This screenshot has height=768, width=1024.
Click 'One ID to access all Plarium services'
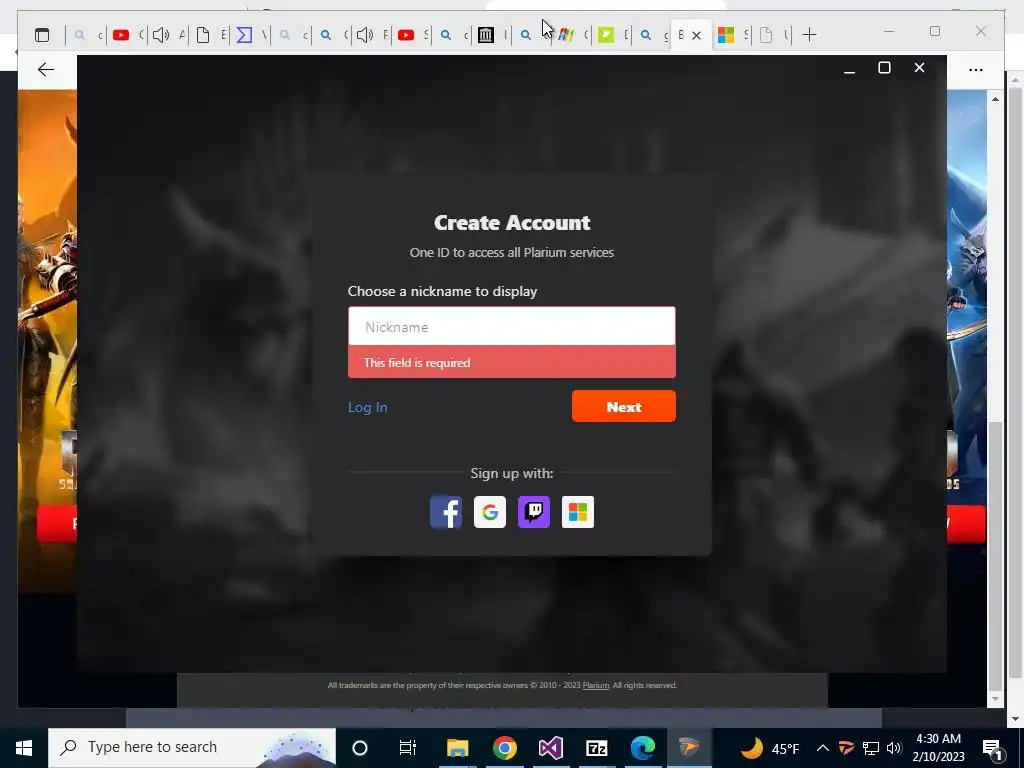click(x=512, y=252)
